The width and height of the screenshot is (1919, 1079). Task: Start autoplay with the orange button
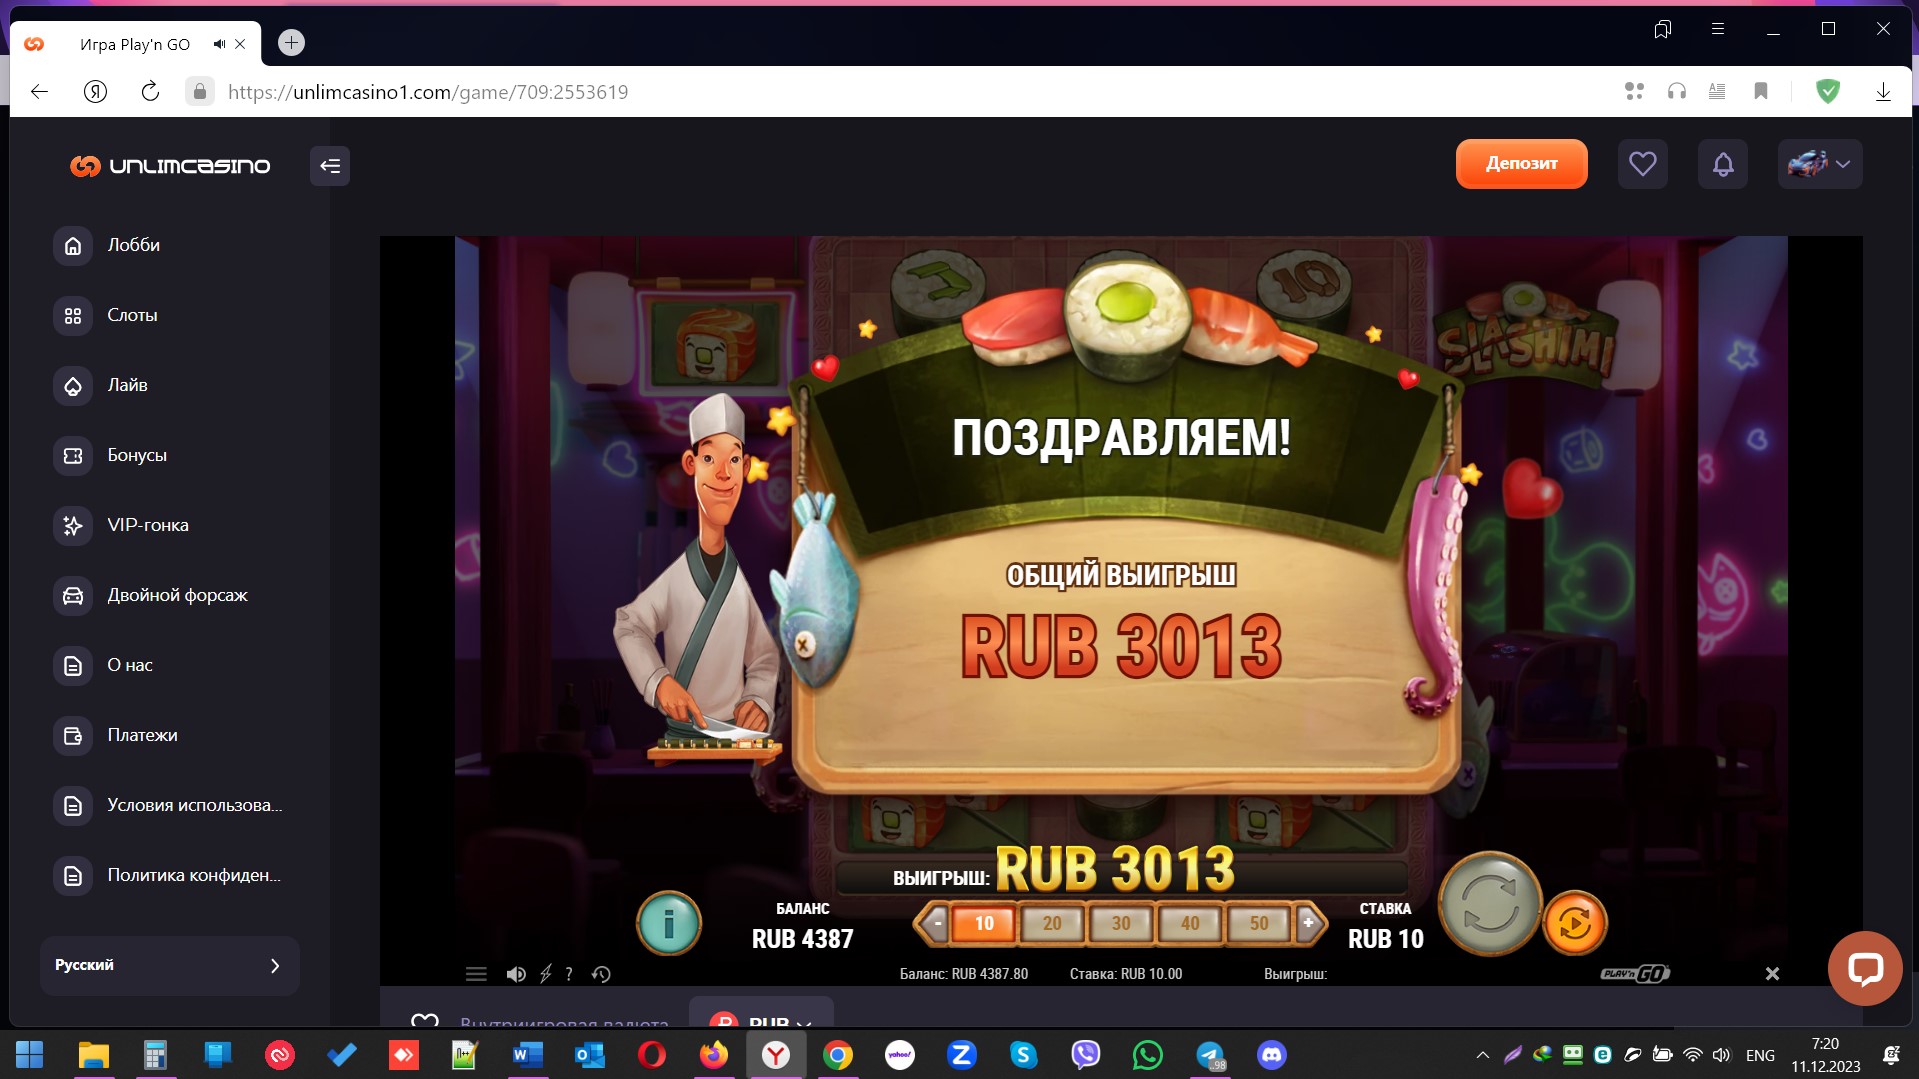click(x=1574, y=923)
